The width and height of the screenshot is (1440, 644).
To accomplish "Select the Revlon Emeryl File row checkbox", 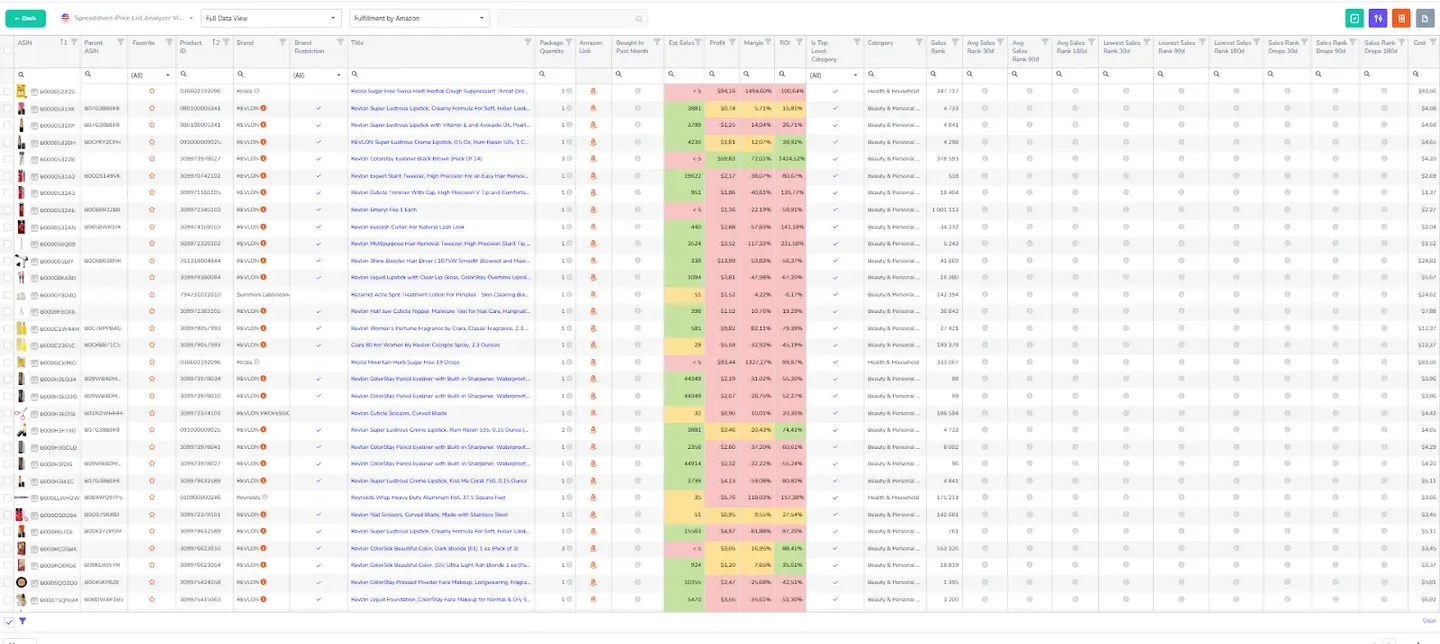I will [x=8, y=209].
